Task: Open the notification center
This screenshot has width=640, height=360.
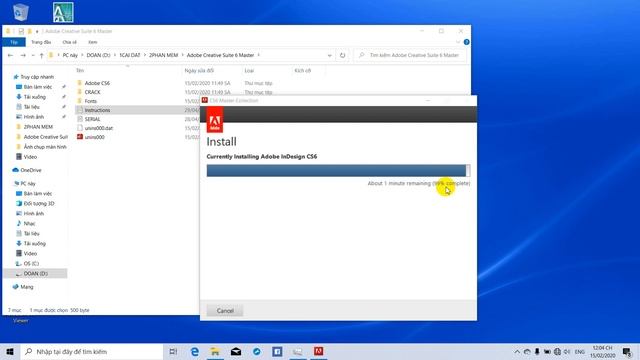Action: coord(627,351)
